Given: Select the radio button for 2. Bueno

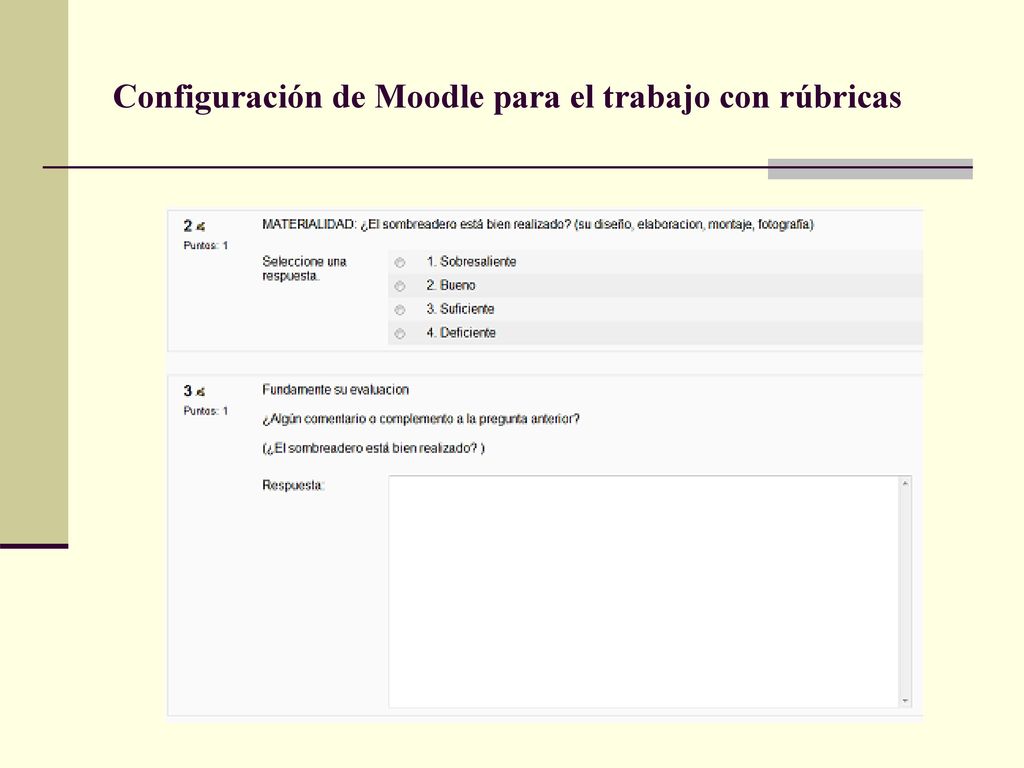Looking at the screenshot, I should coord(400,286).
